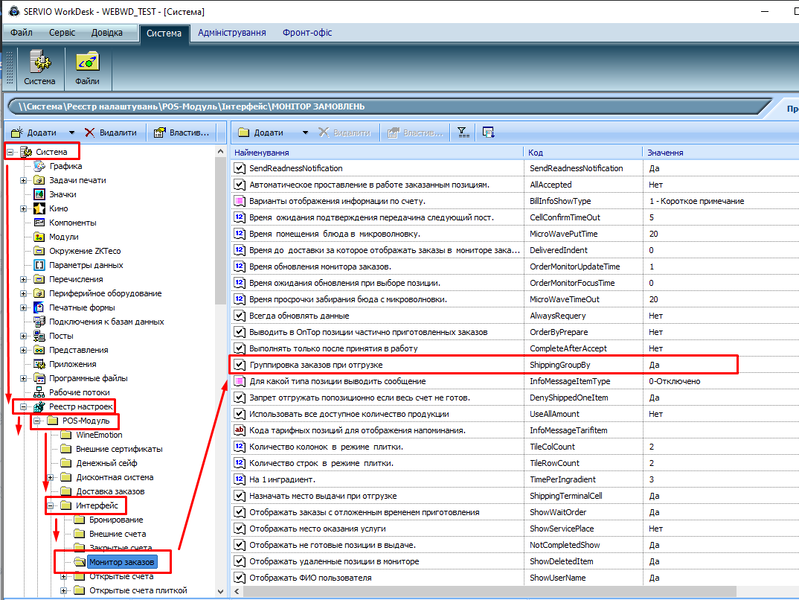Viewport: 799px width, 600px height.
Task: Click the Параметры данных tree icon
Action: coord(40,265)
